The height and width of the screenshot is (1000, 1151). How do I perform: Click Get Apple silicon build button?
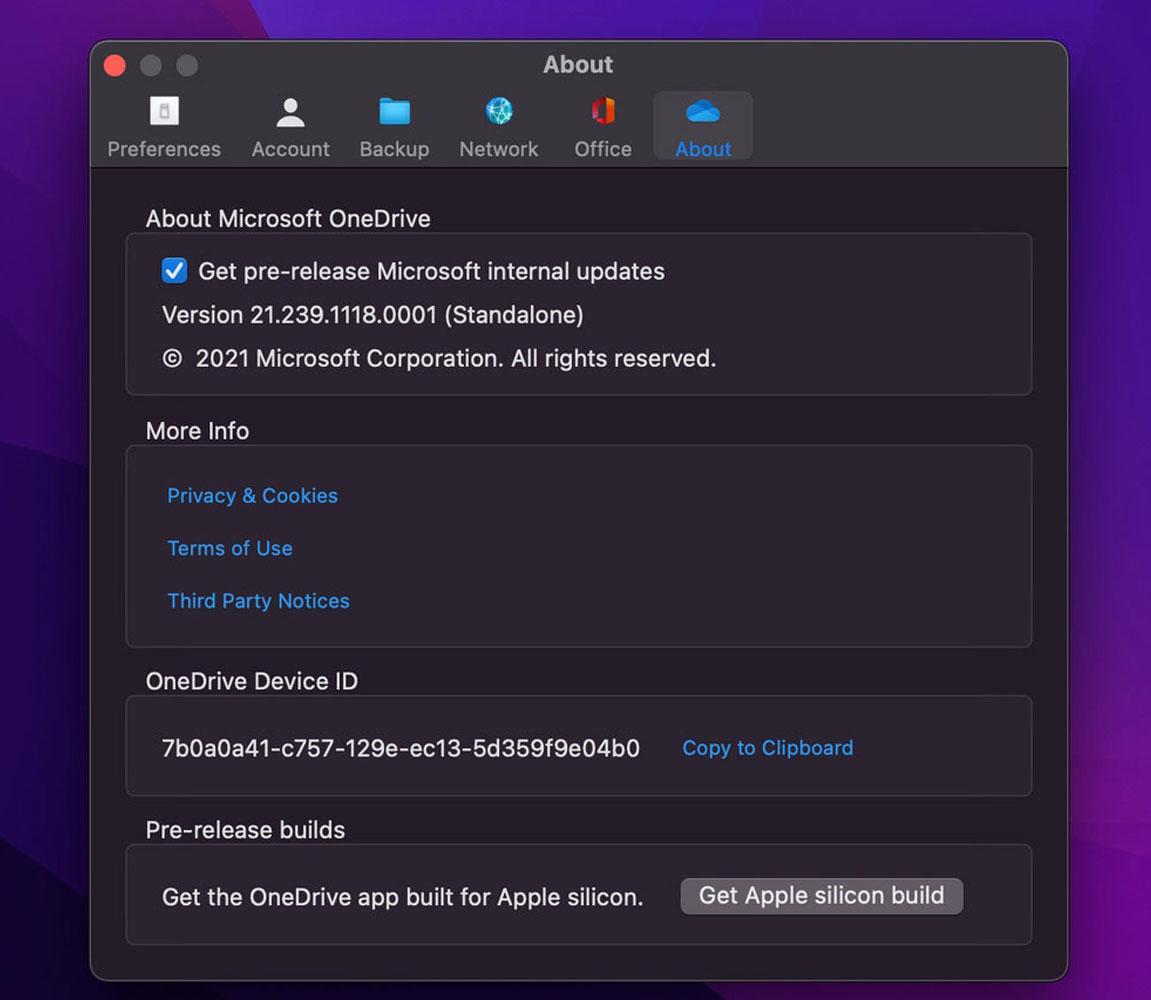point(821,896)
